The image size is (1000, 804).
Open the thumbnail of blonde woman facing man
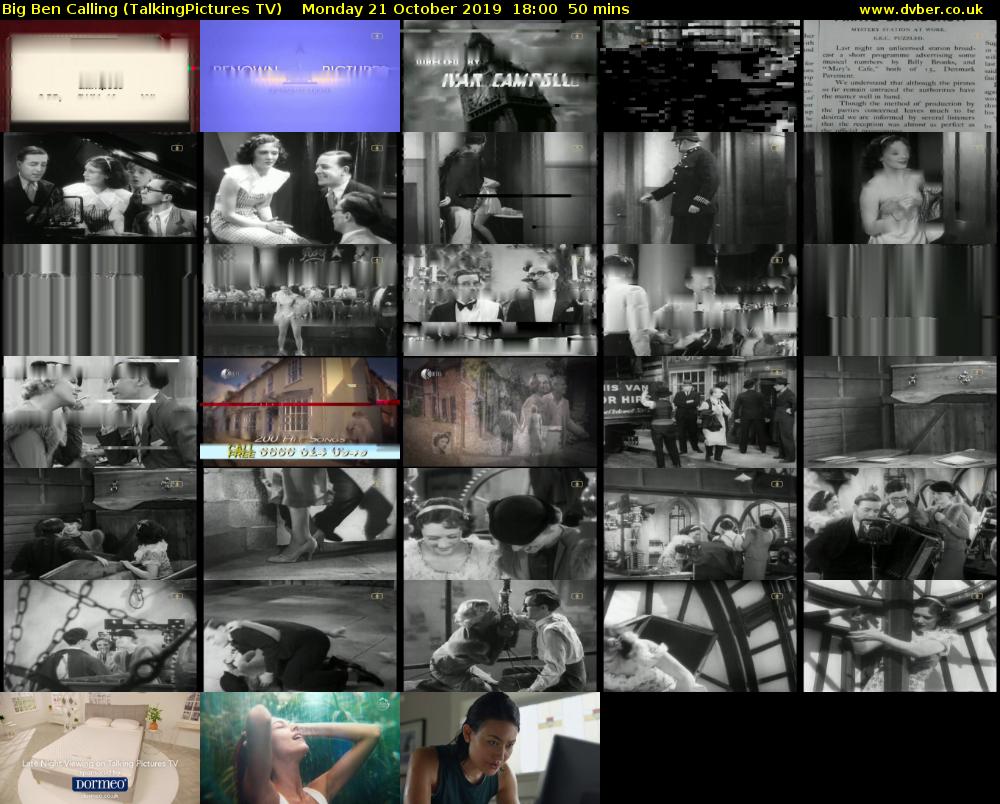100,412
